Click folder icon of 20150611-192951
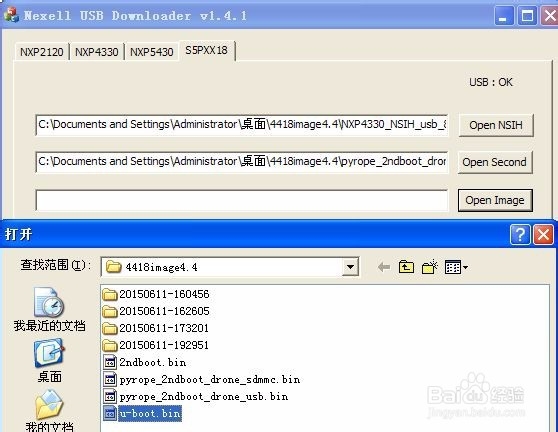The image size is (558, 432). [x=110, y=346]
